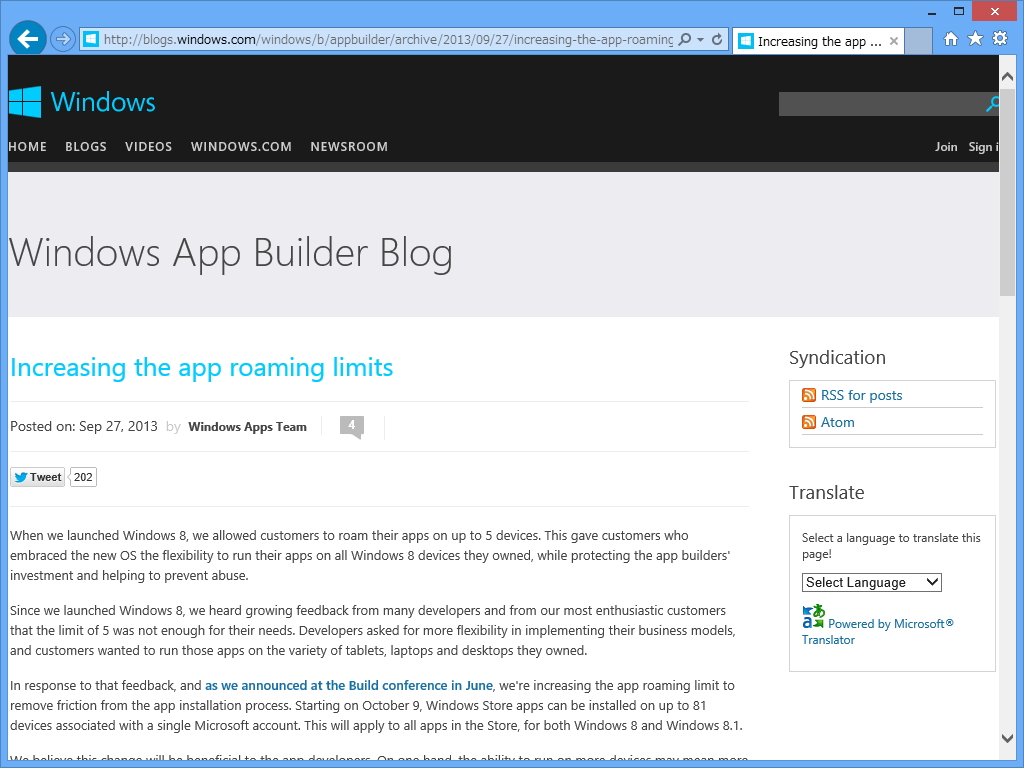This screenshot has width=1024, height=768.
Task: Open the NEWSROOM navigation item
Action: pos(349,146)
